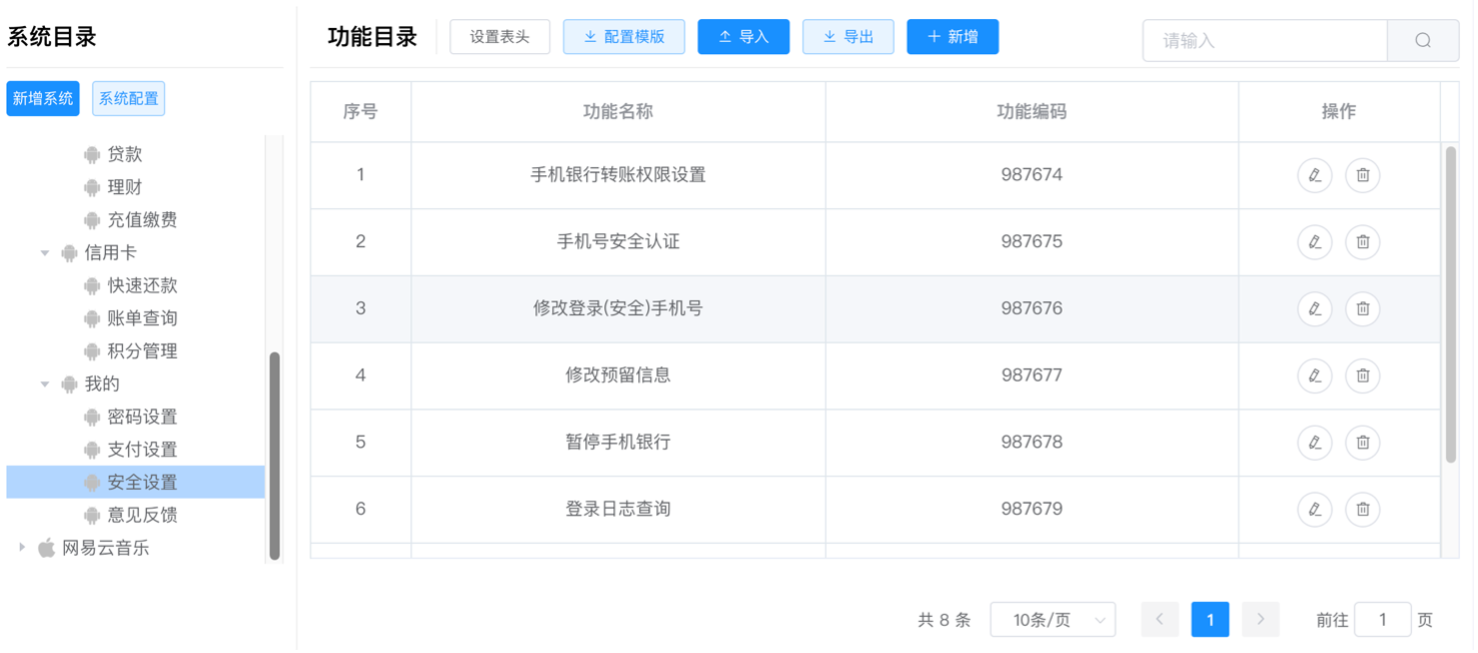The image size is (1478, 653).
Task: Open 设置表头 column settings
Action: 499,37
